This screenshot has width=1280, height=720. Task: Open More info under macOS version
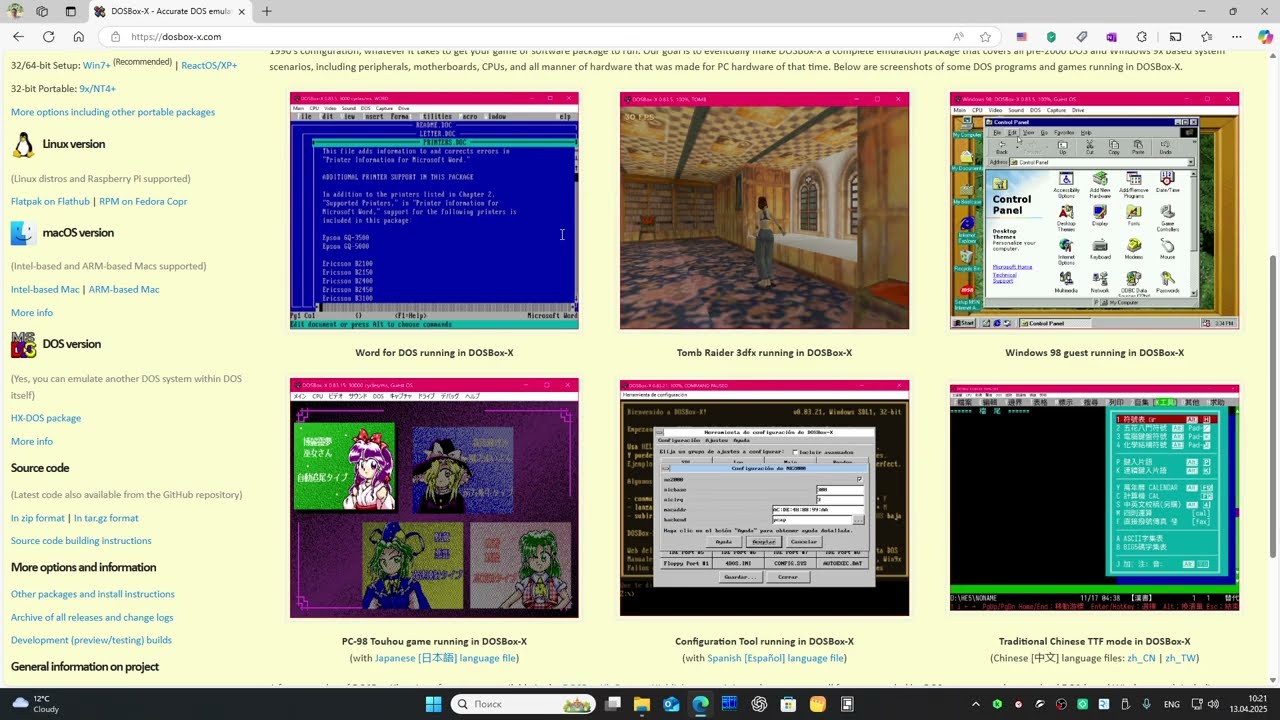click(32, 312)
